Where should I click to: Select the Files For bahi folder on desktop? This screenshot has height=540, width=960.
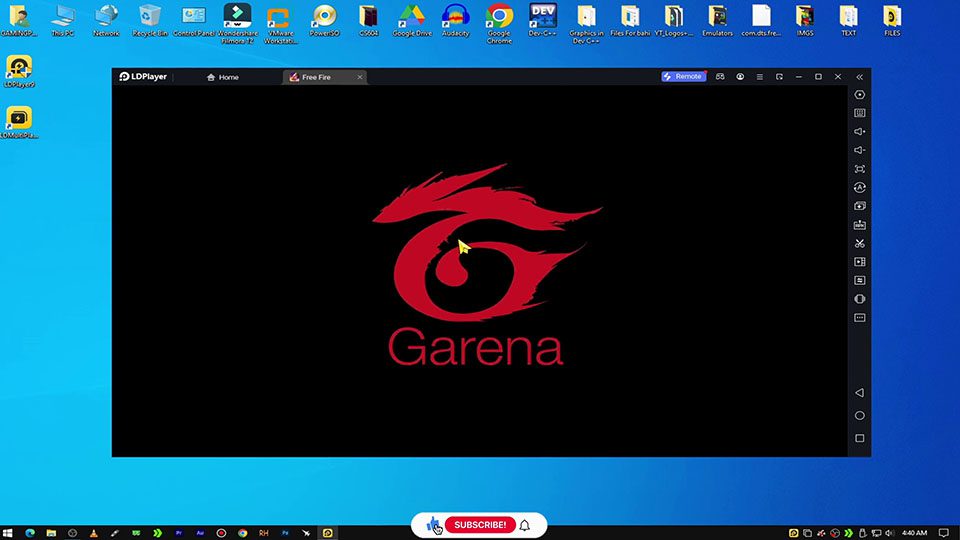click(630, 21)
